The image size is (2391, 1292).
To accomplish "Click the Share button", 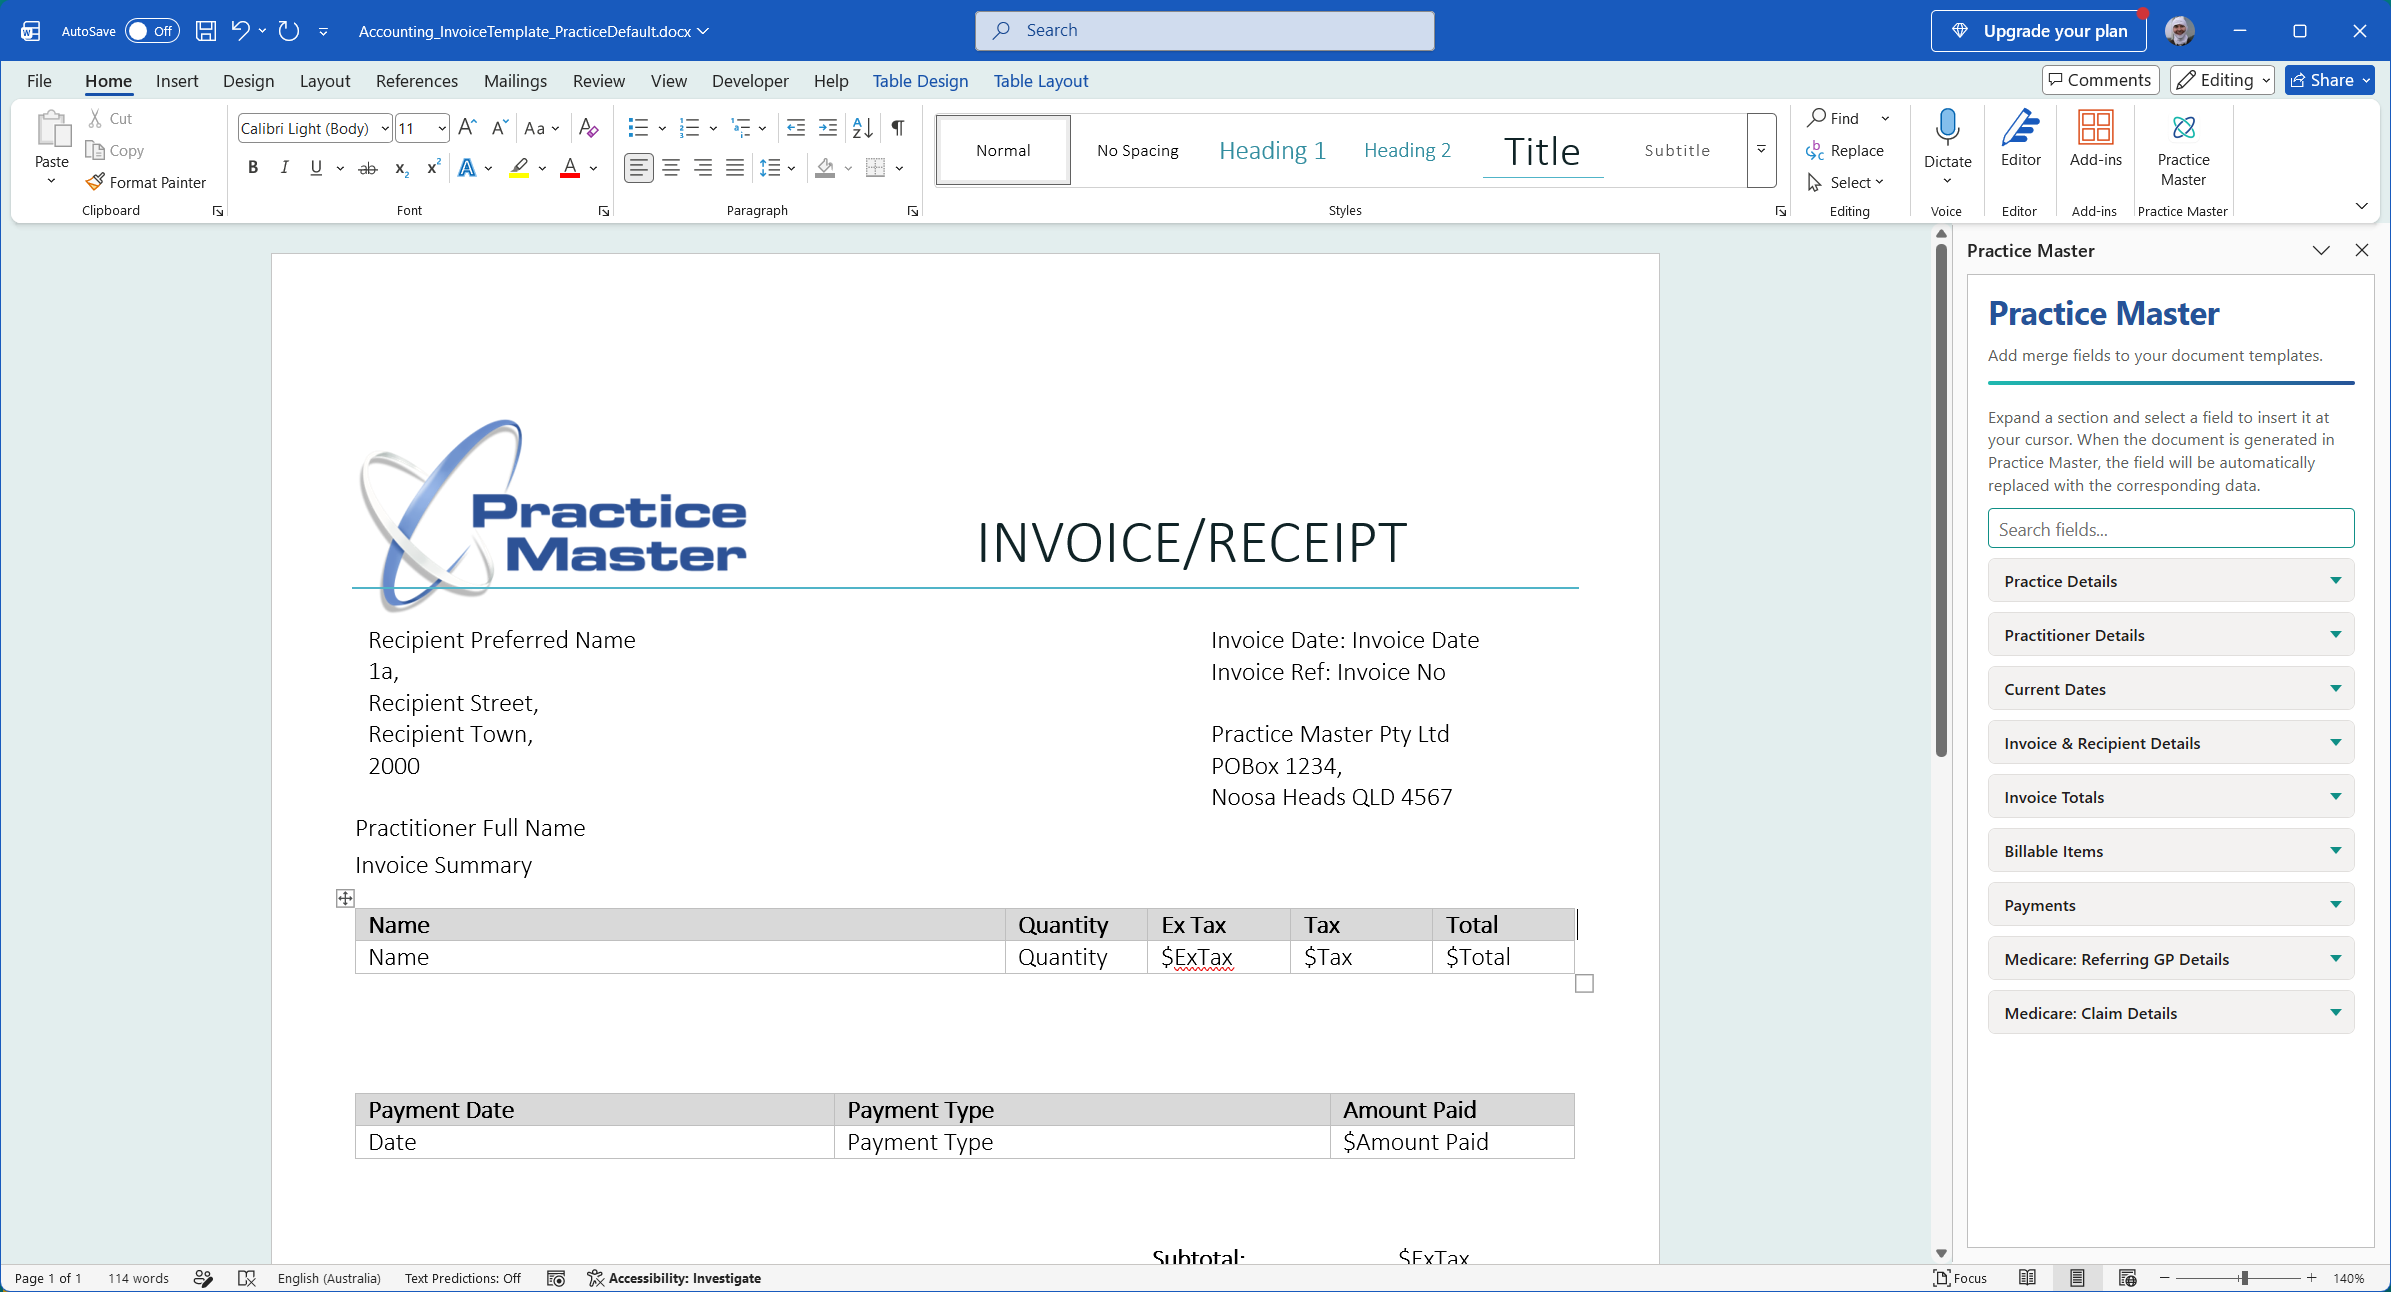I will [2329, 80].
